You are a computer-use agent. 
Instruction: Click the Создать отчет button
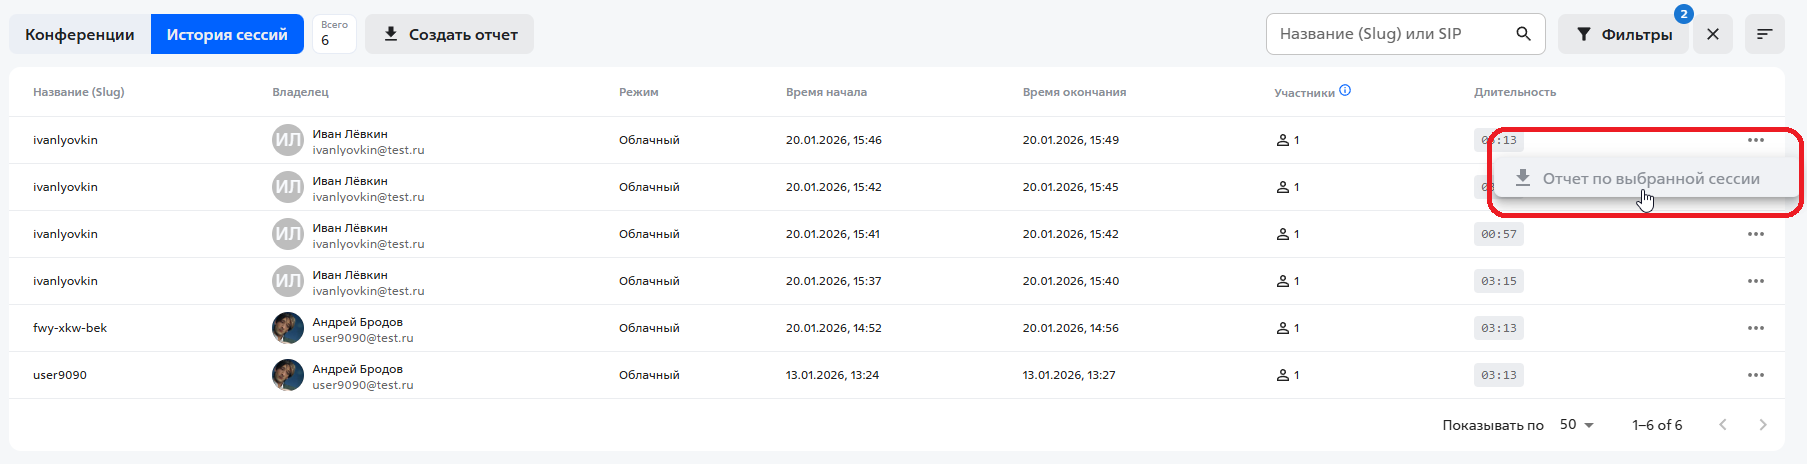[449, 34]
